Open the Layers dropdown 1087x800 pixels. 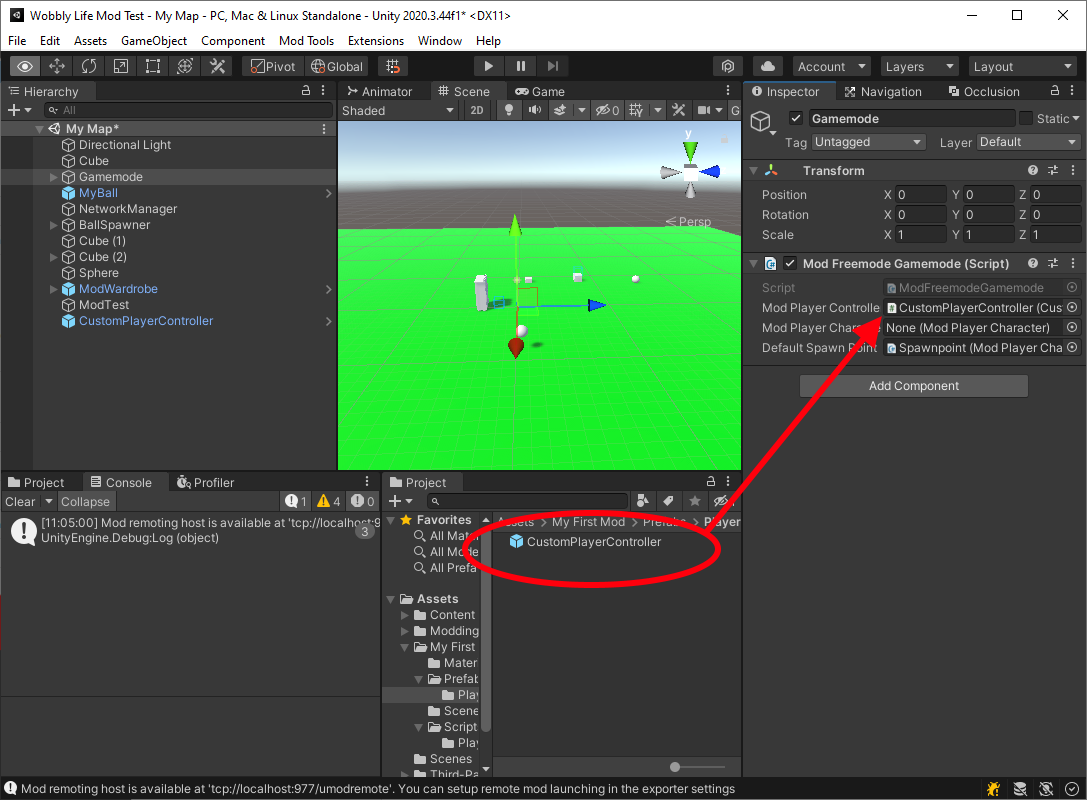pyautogui.click(x=919, y=67)
